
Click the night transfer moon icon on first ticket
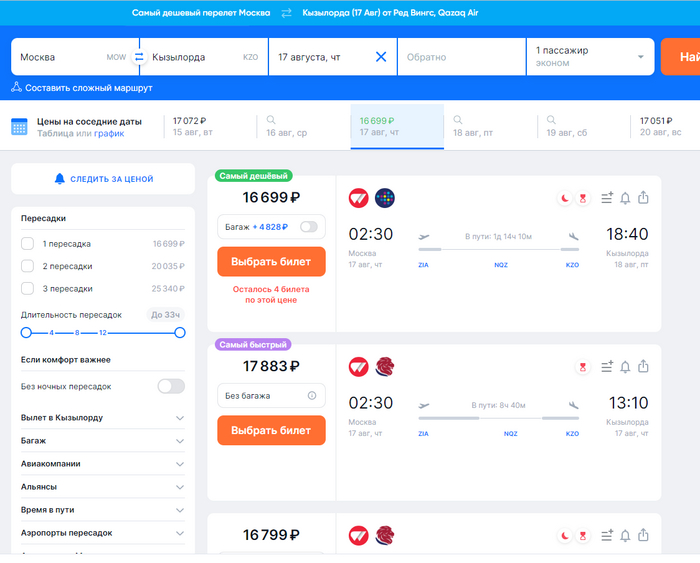tap(565, 198)
